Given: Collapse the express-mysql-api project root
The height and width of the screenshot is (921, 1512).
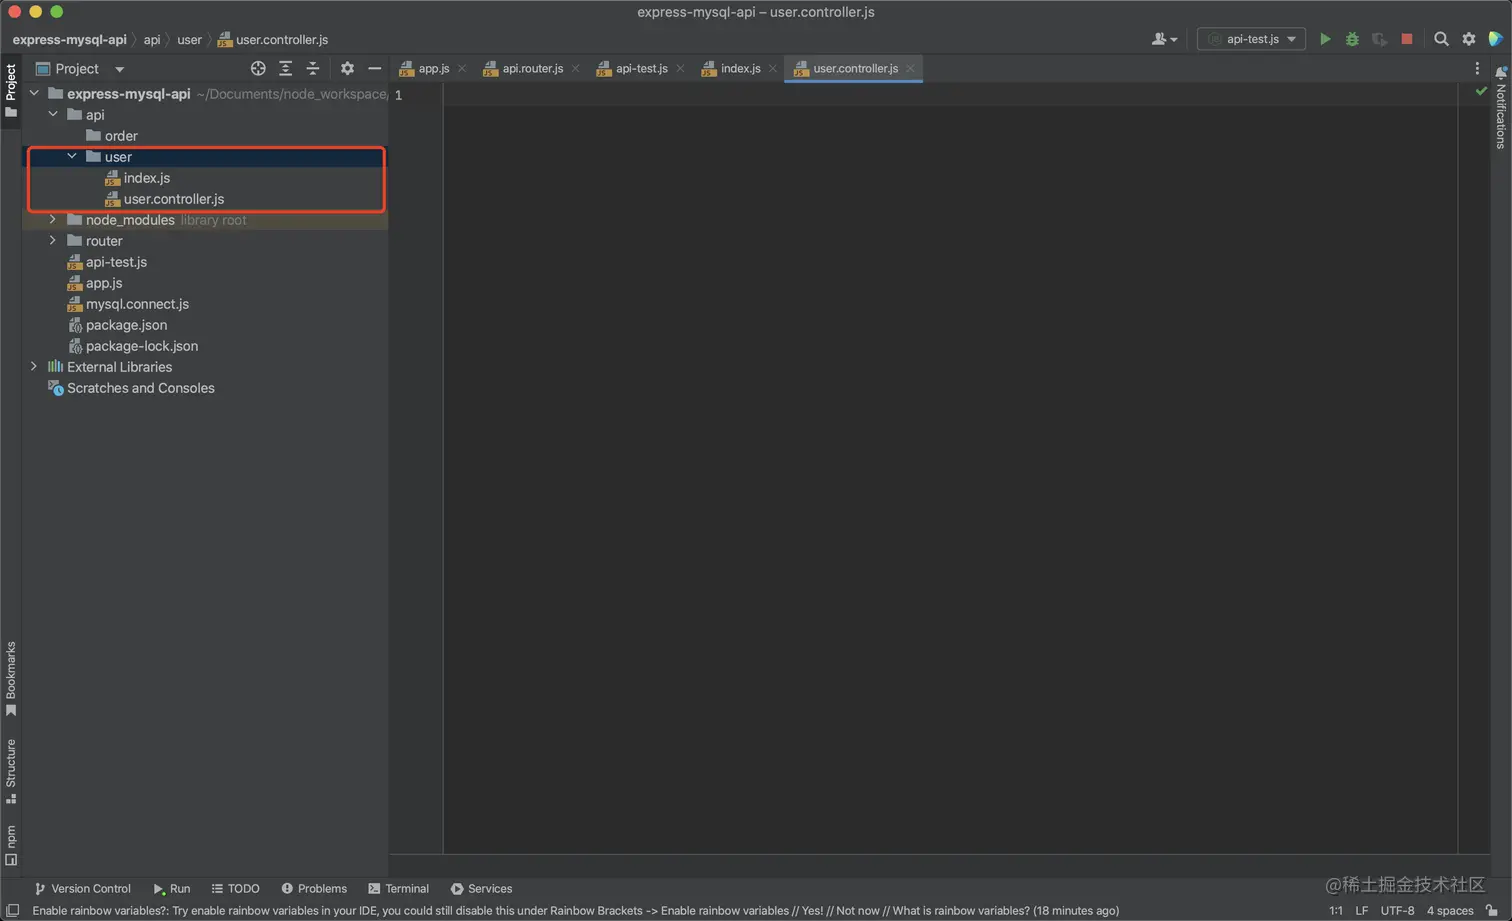Looking at the screenshot, I should 34,93.
